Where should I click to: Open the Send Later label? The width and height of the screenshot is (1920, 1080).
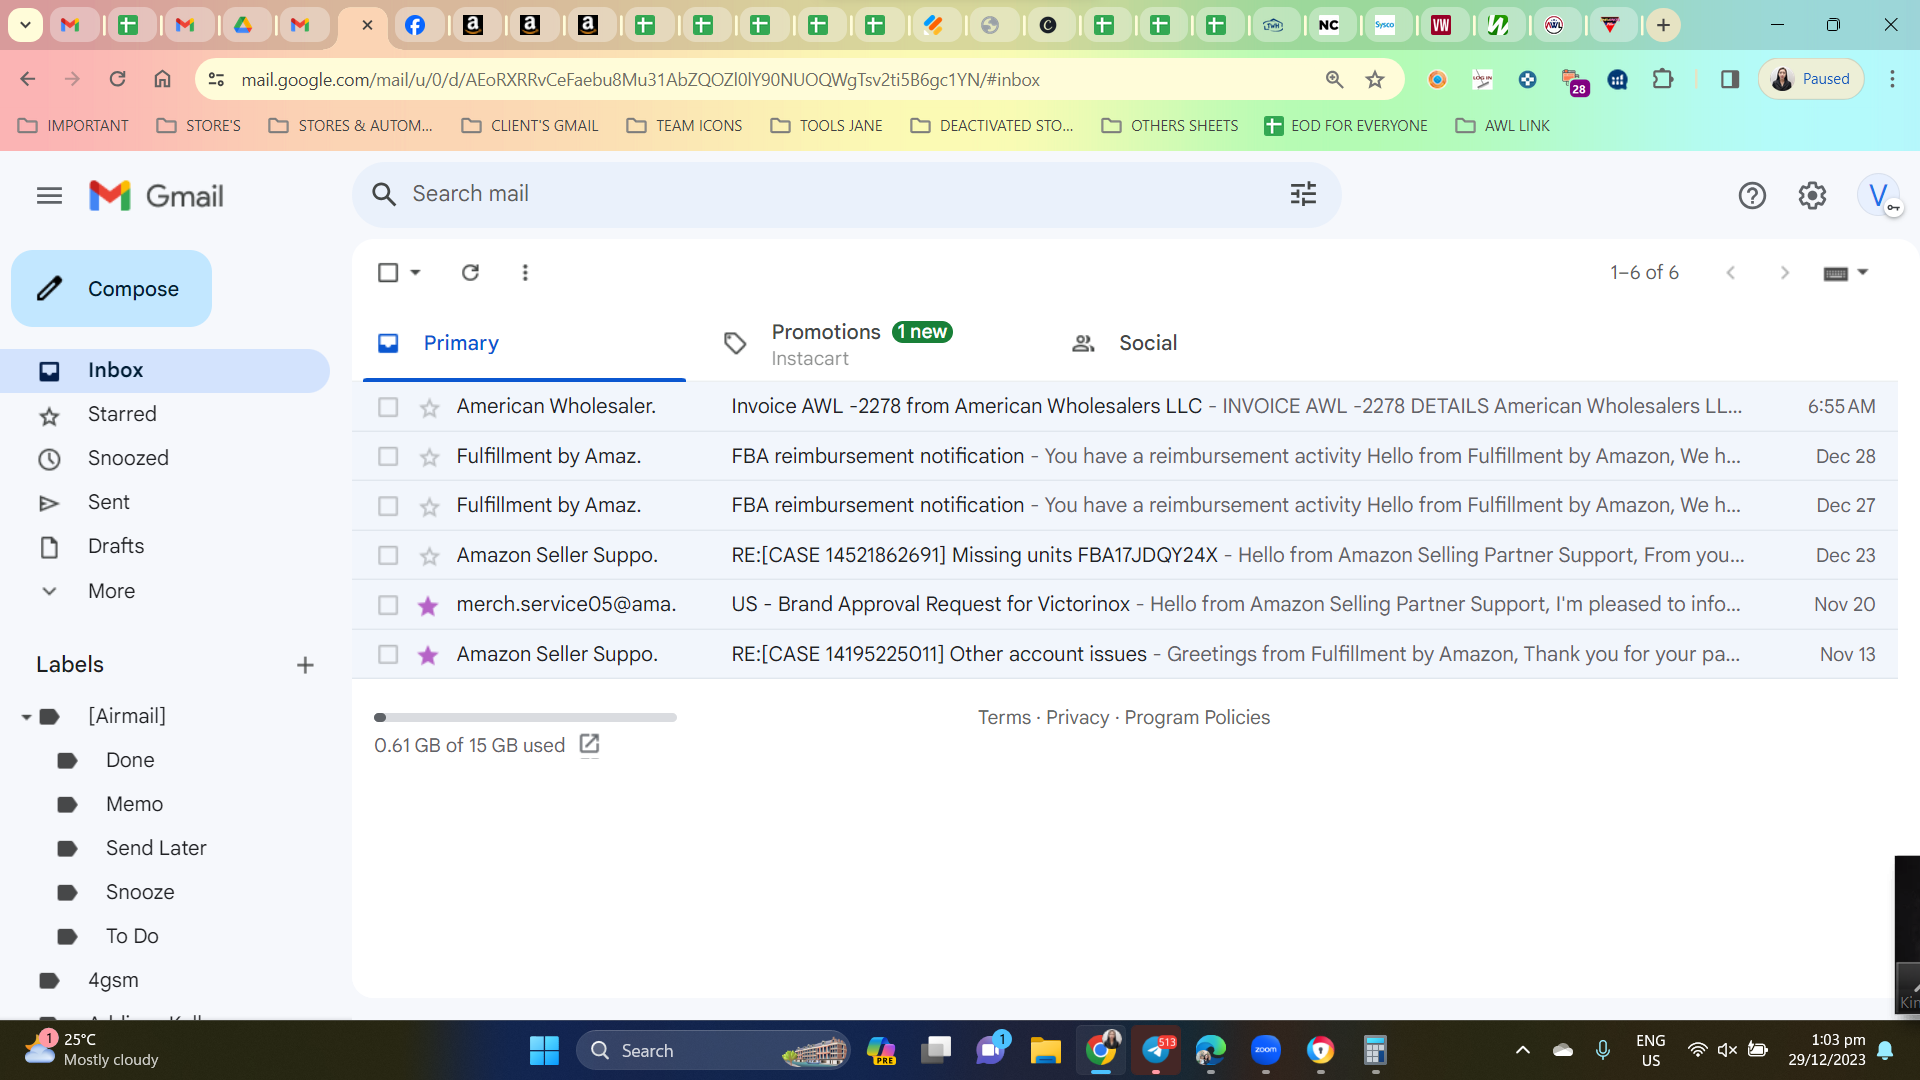(x=156, y=849)
